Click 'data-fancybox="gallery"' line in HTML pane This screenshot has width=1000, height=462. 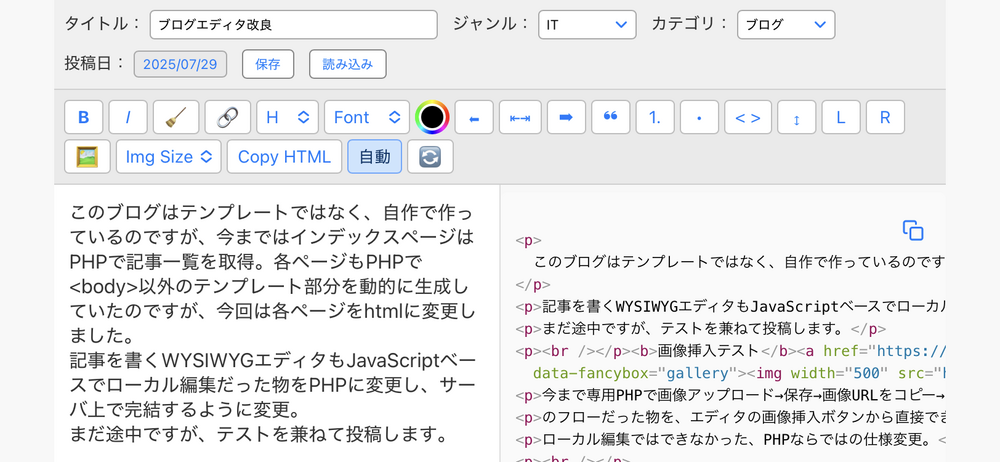(635, 373)
